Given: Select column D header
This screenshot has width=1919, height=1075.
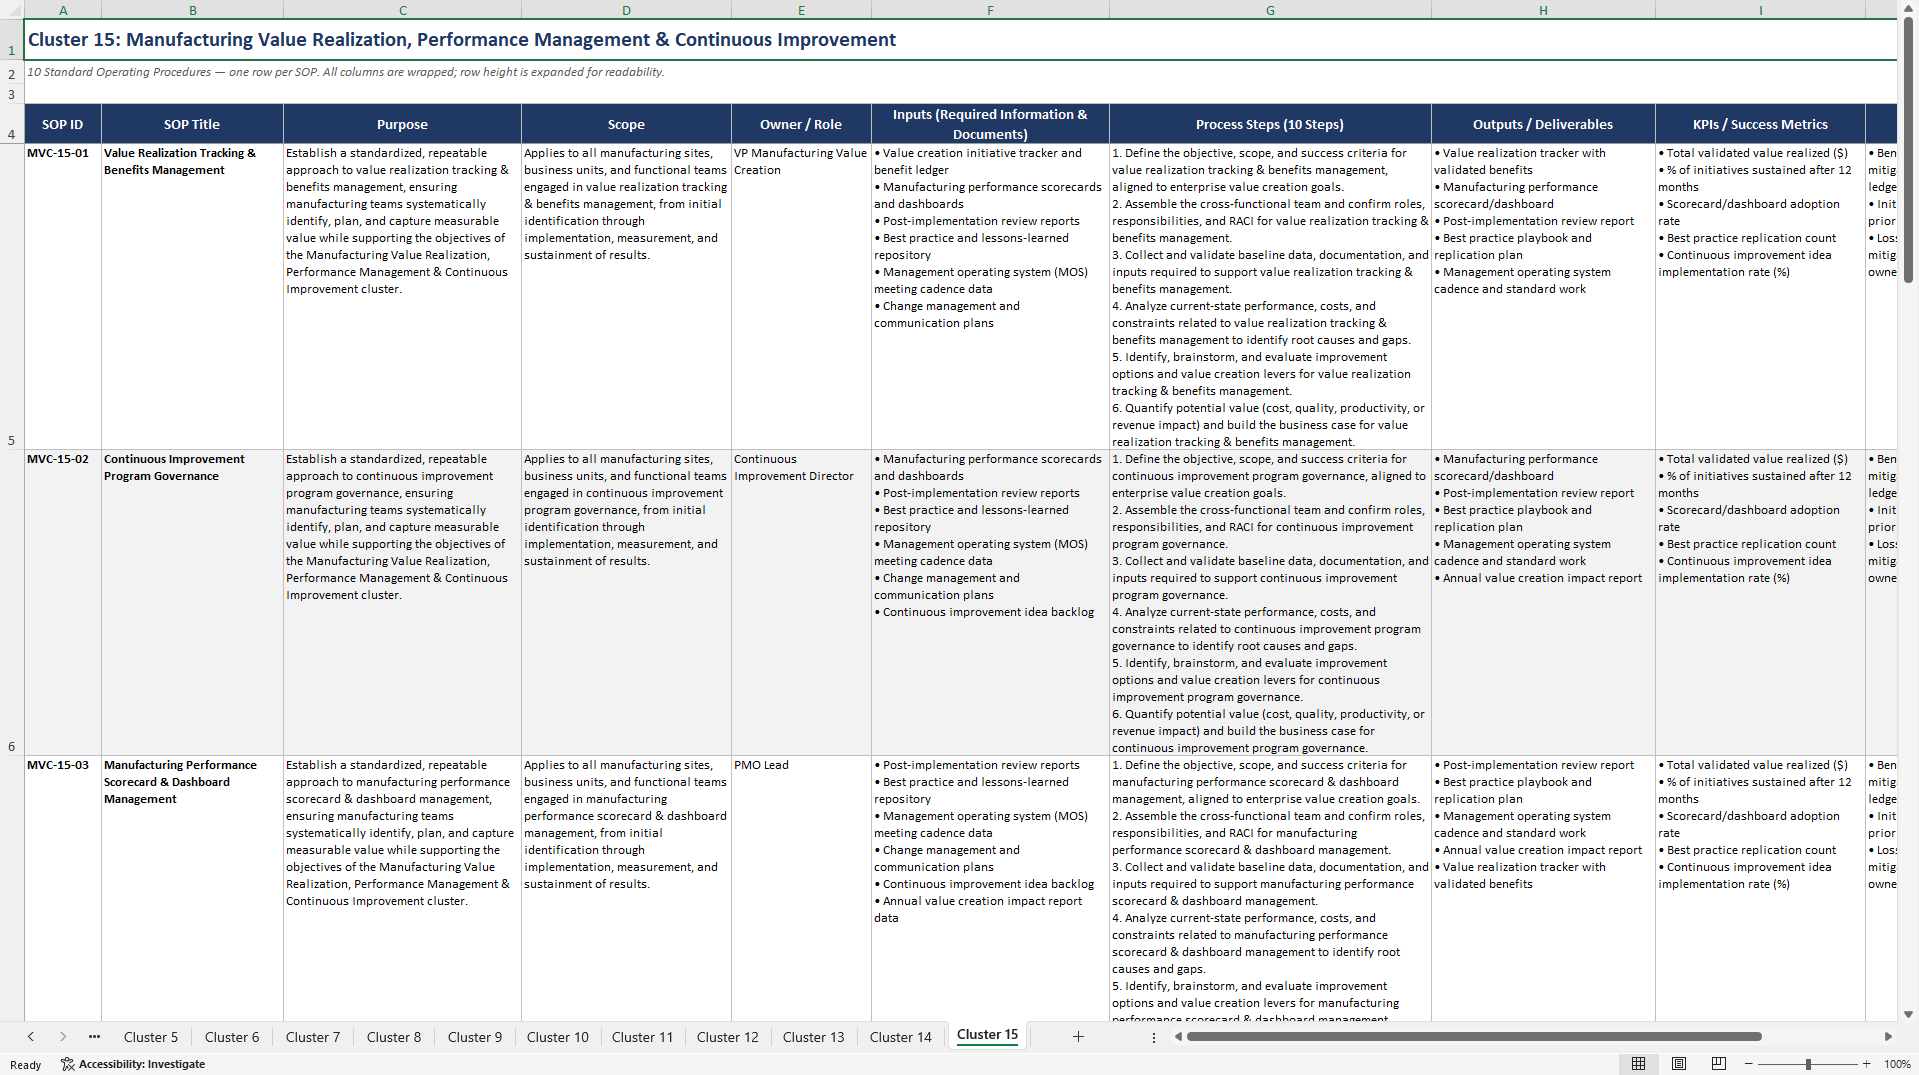Looking at the screenshot, I should click(x=626, y=10).
